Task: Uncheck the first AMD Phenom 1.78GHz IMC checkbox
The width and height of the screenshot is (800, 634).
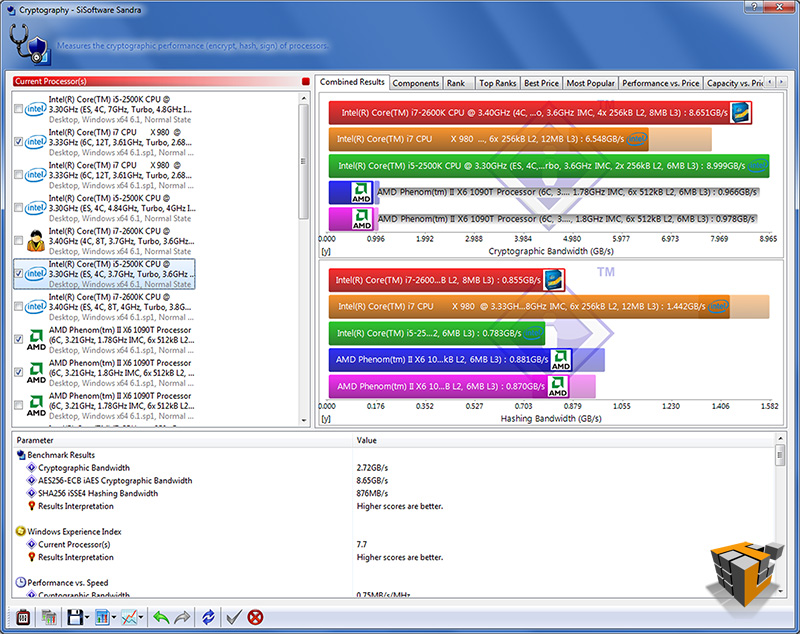Action: point(18,339)
